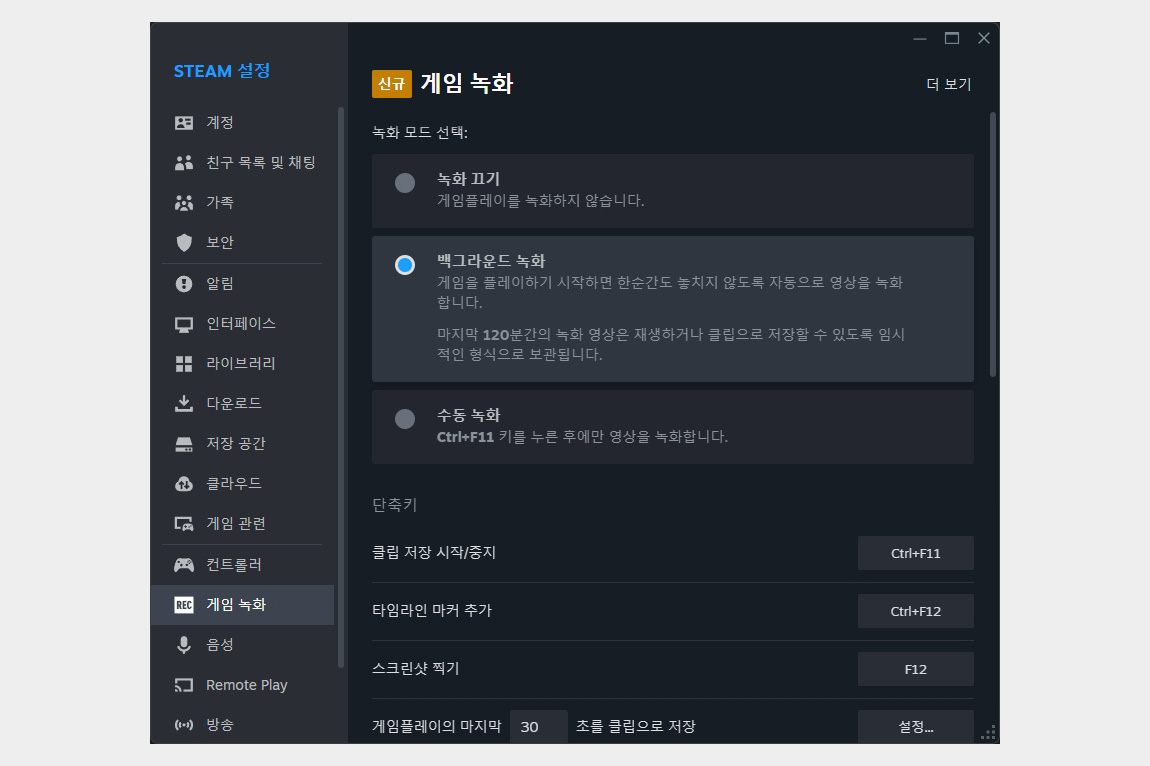Select the 녹화 끄기 radio option

tap(405, 183)
